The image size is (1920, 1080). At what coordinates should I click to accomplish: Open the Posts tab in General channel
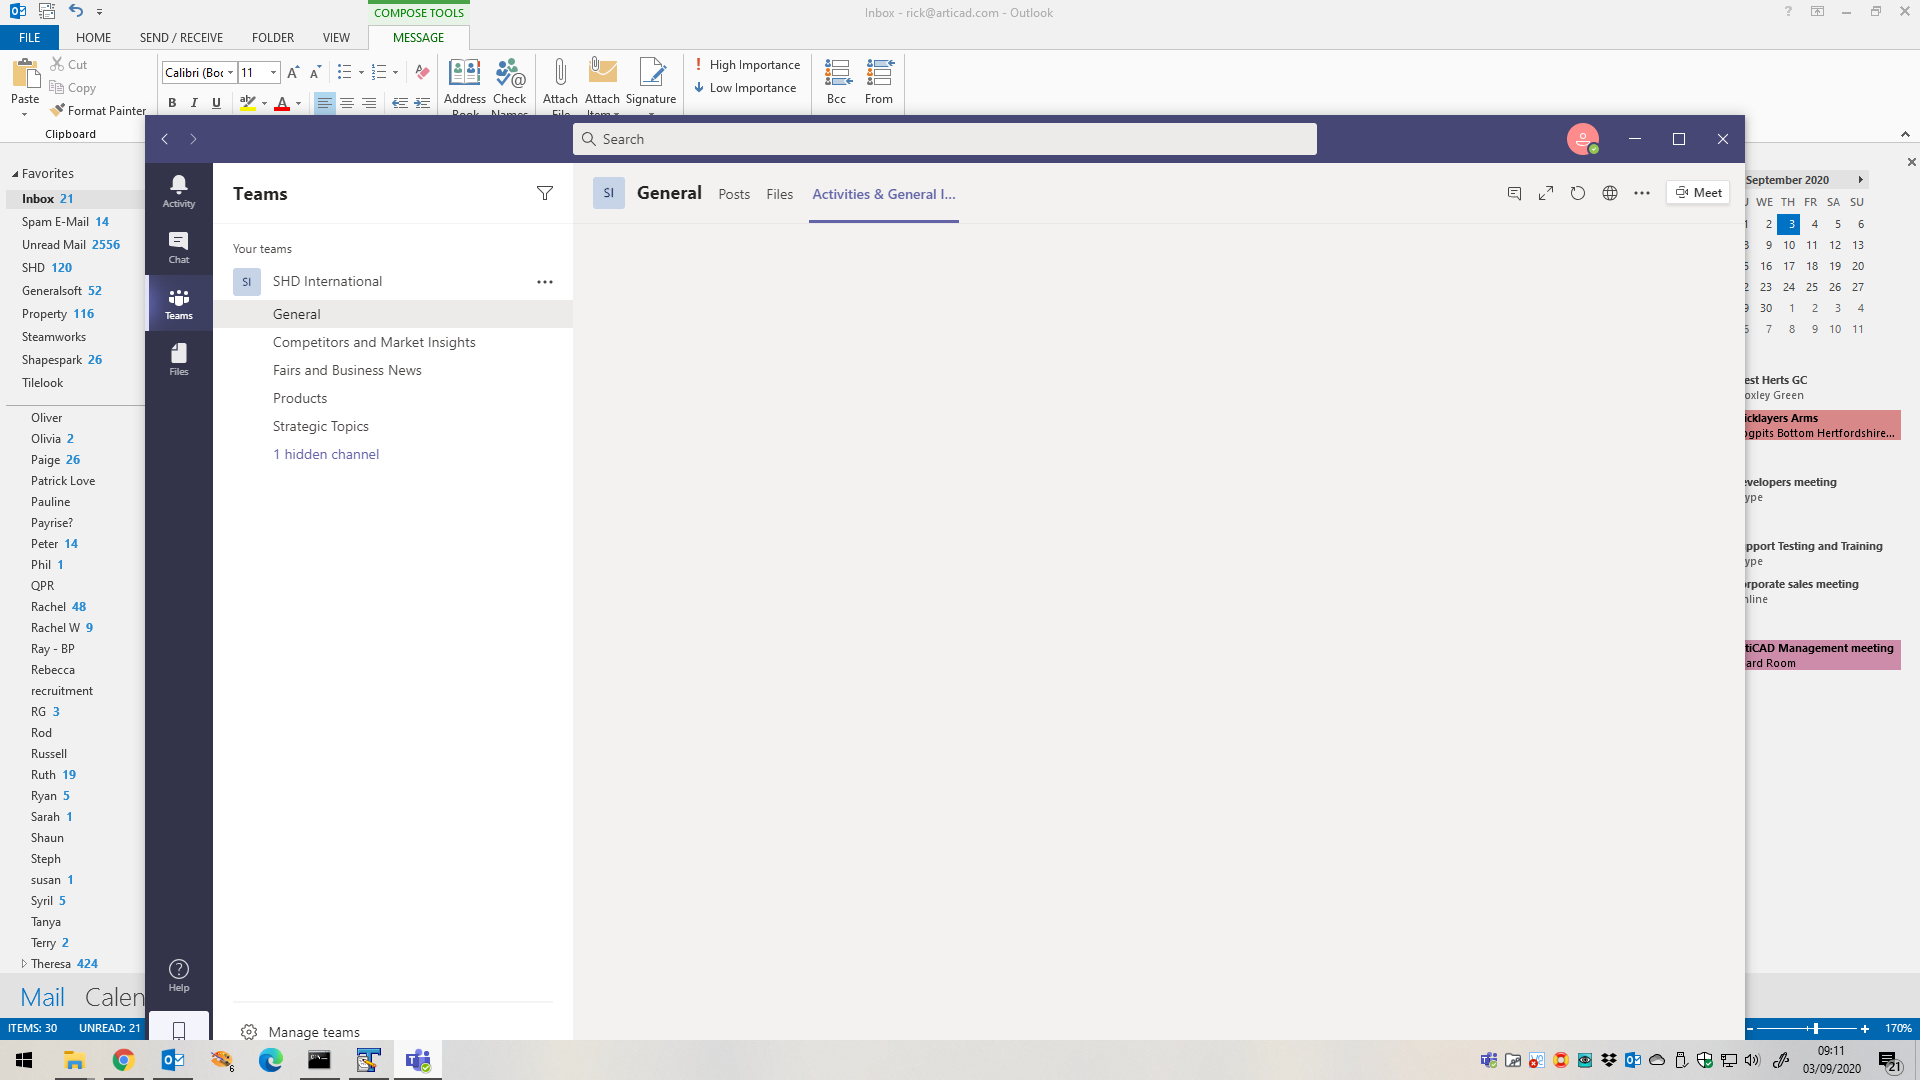tap(734, 194)
